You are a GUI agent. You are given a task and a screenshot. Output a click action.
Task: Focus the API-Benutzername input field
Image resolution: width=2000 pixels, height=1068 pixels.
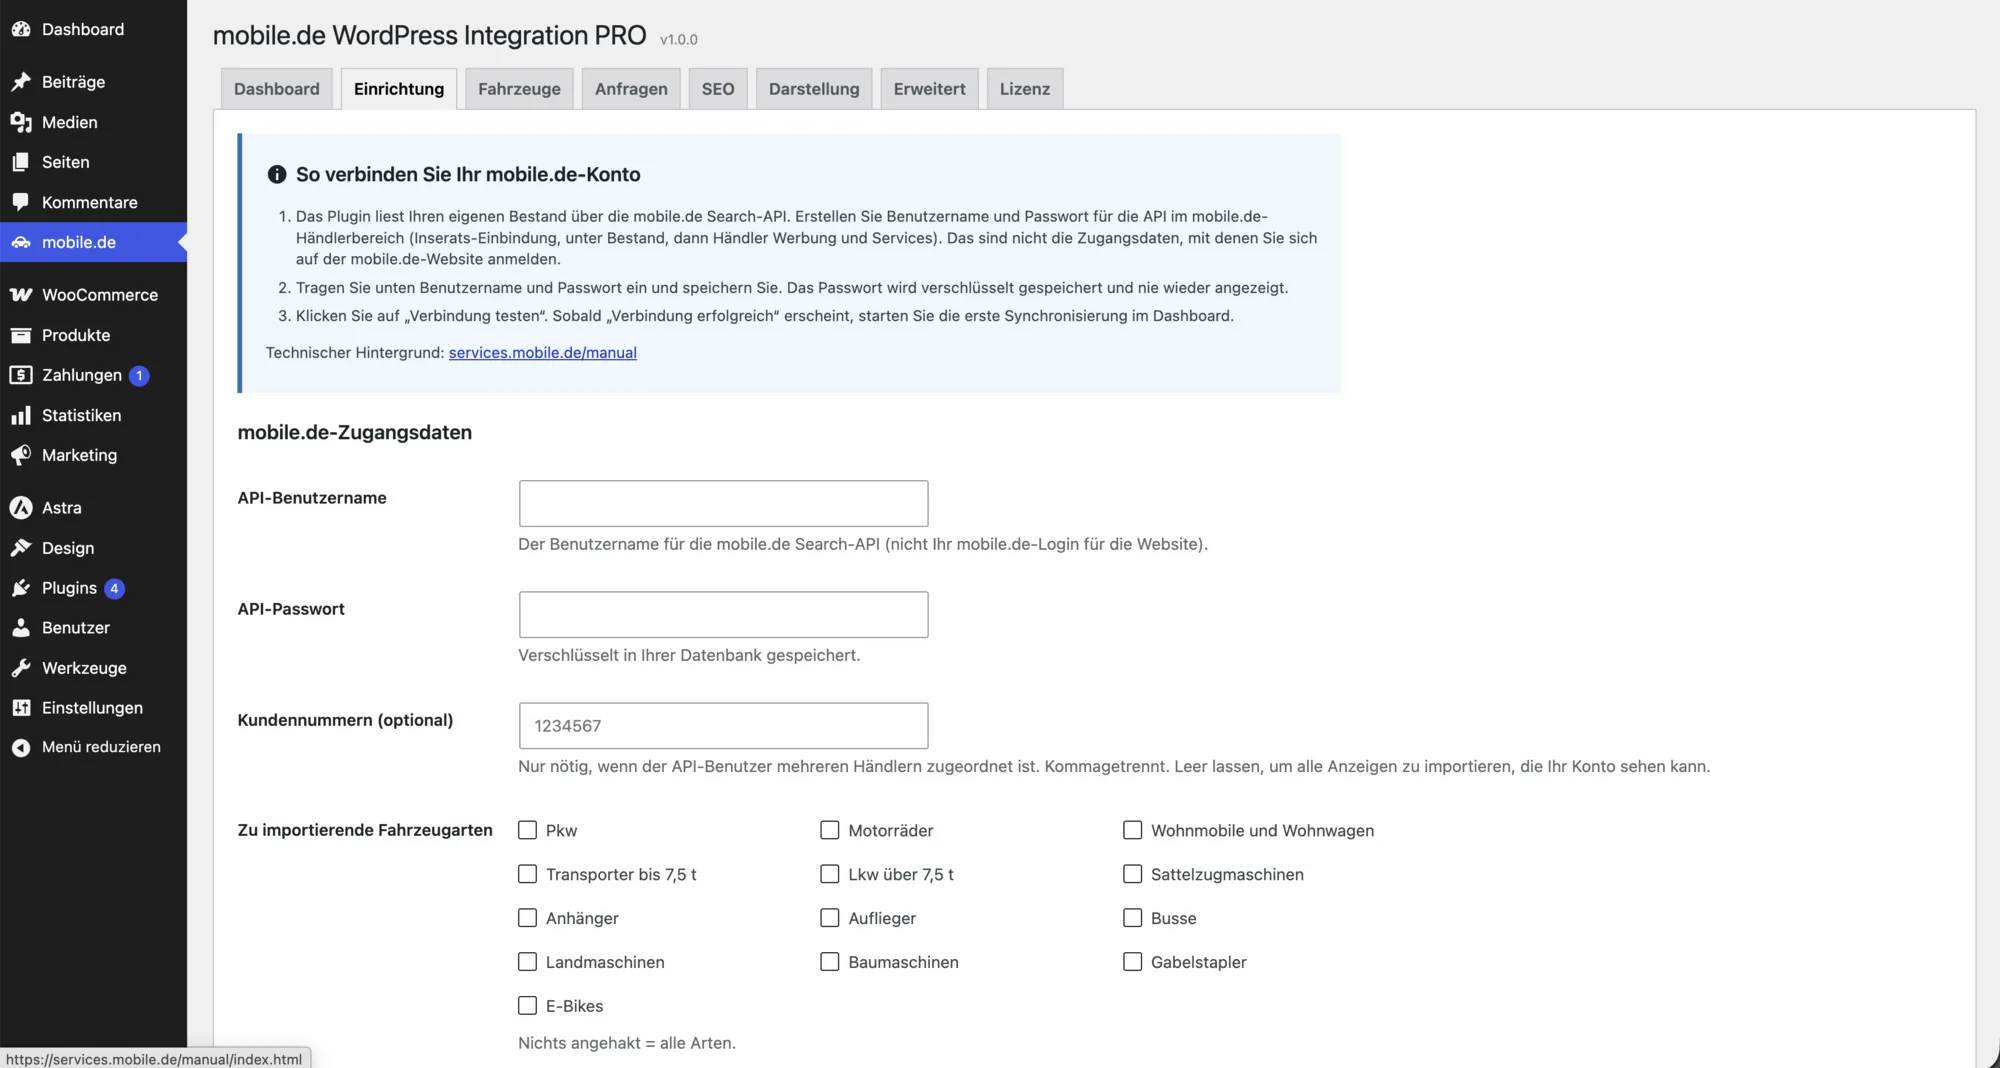coord(723,503)
